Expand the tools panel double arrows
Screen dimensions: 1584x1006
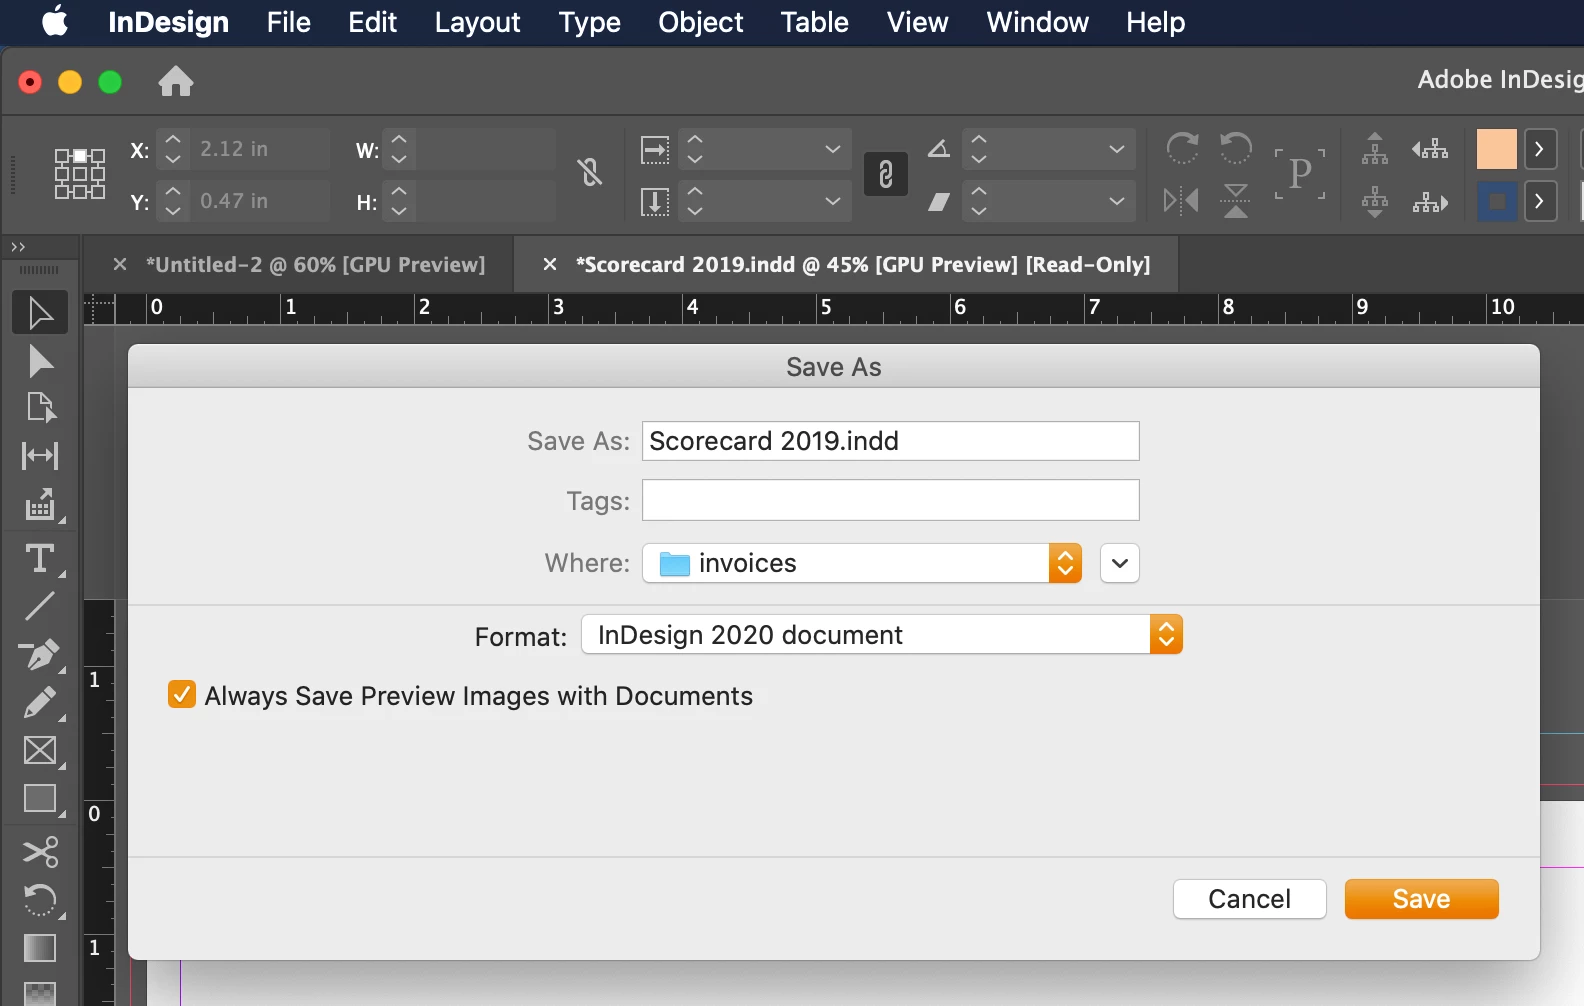[x=18, y=247]
